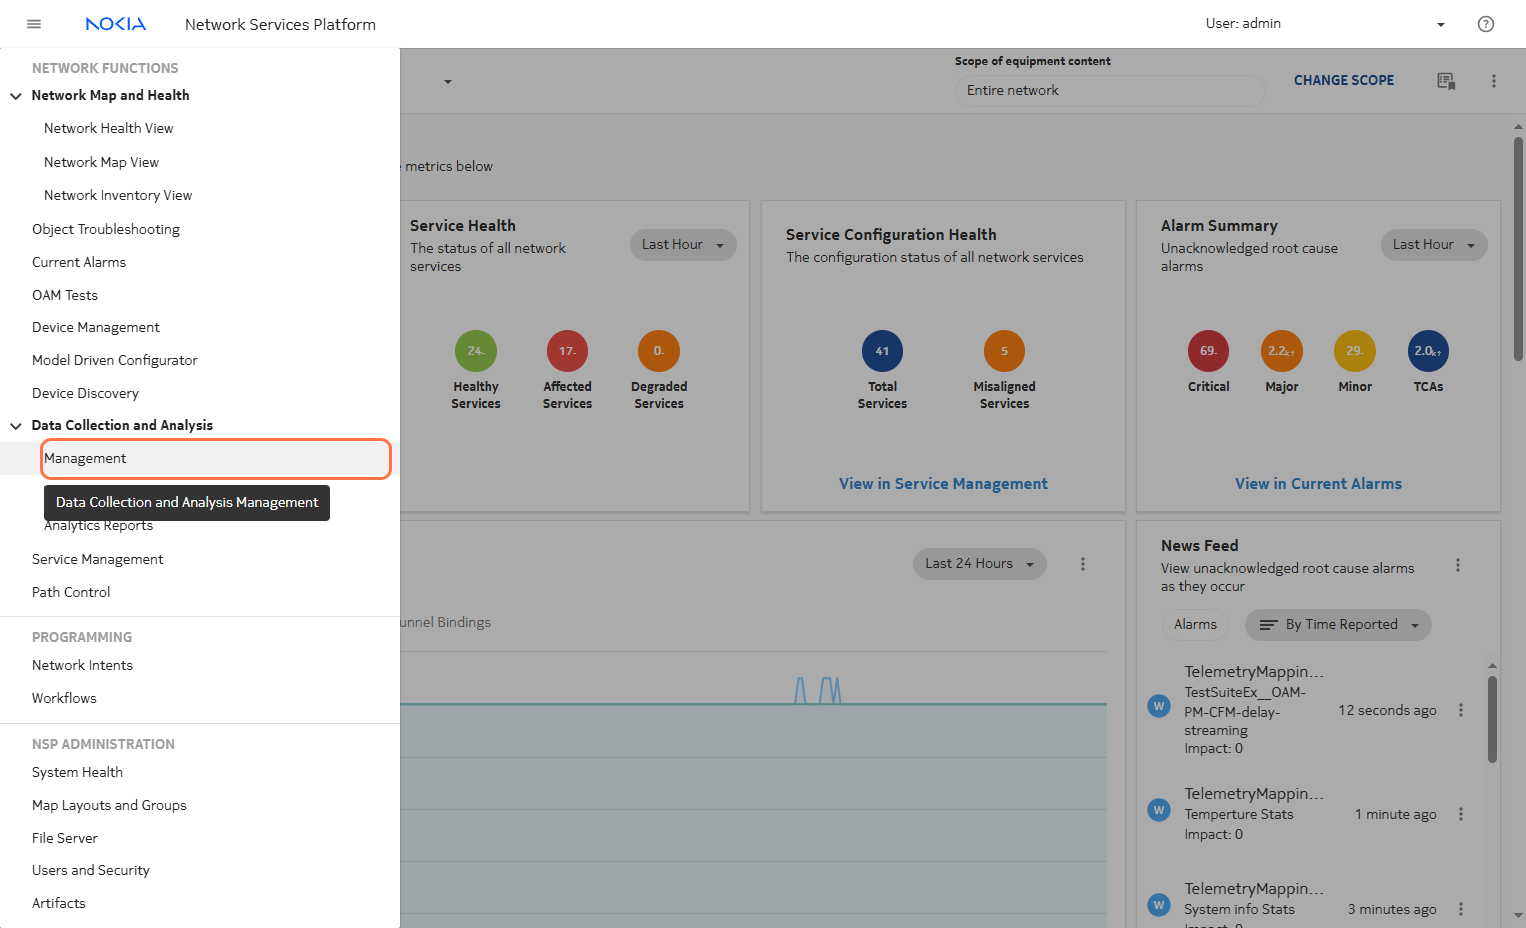The image size is (1526, 928).
Task: Open the News Feed three-dot menu
Action: click(x=1457, y=565)
